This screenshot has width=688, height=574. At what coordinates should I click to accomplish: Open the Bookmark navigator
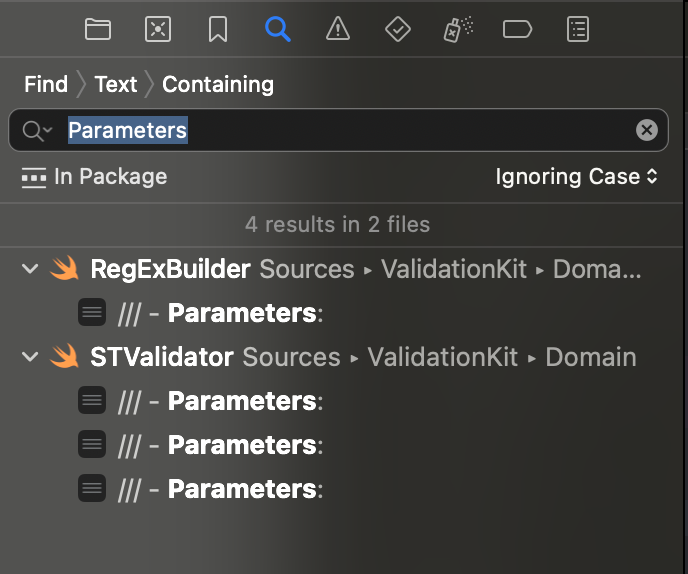[218, 29]
